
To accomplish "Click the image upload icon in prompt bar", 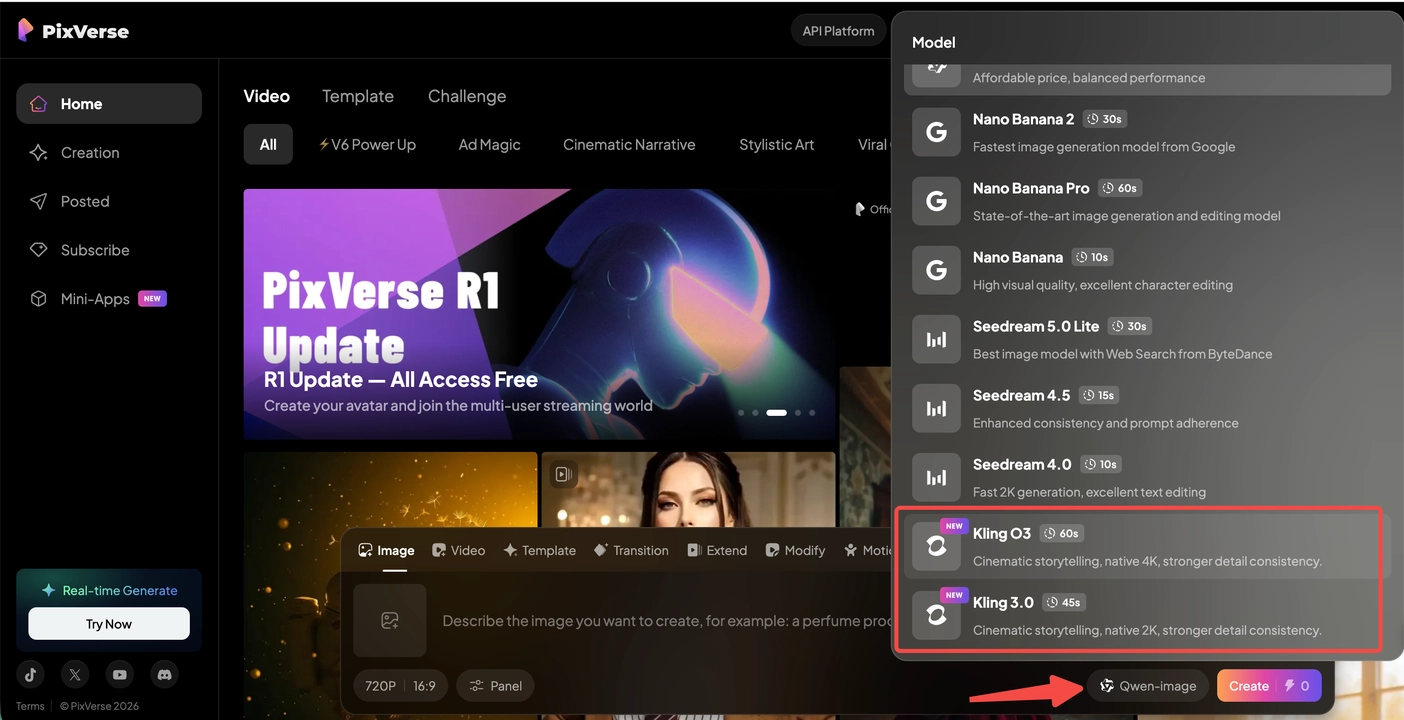I will 390,620.
